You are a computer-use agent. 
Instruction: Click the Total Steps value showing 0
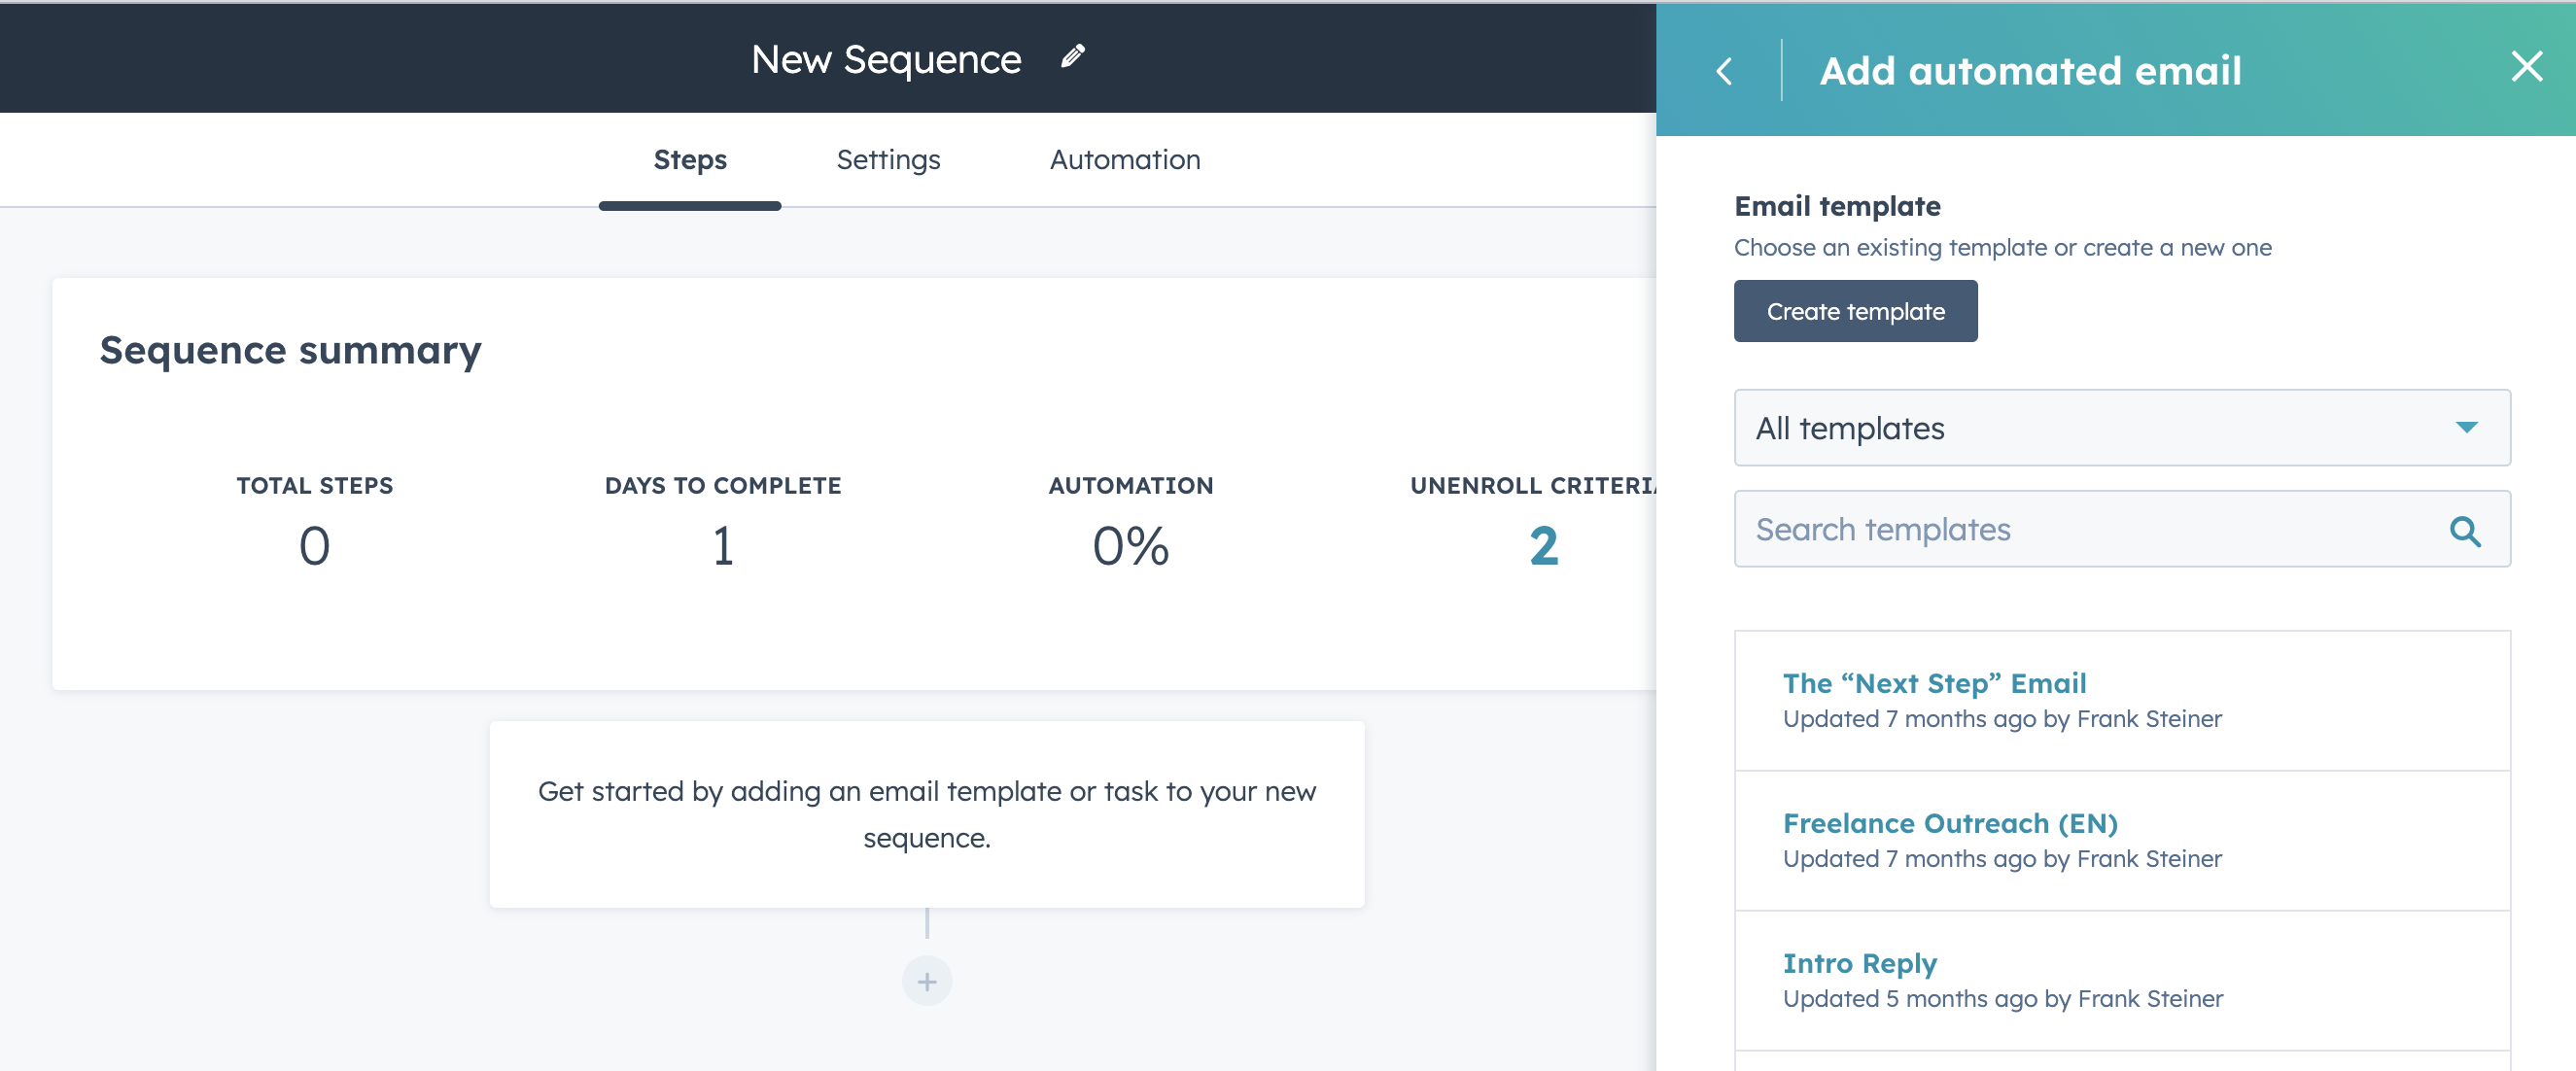(x=314, y=546)
